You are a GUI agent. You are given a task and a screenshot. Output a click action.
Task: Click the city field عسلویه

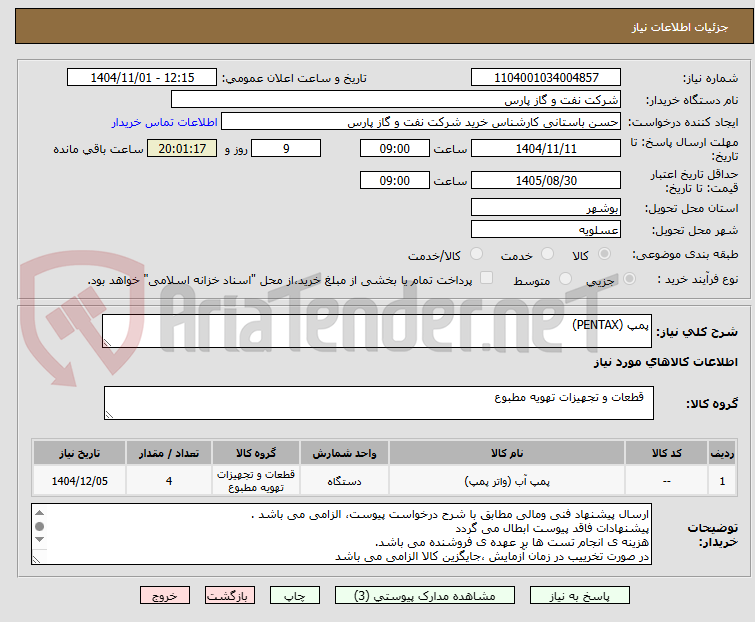tap(546, 230)
